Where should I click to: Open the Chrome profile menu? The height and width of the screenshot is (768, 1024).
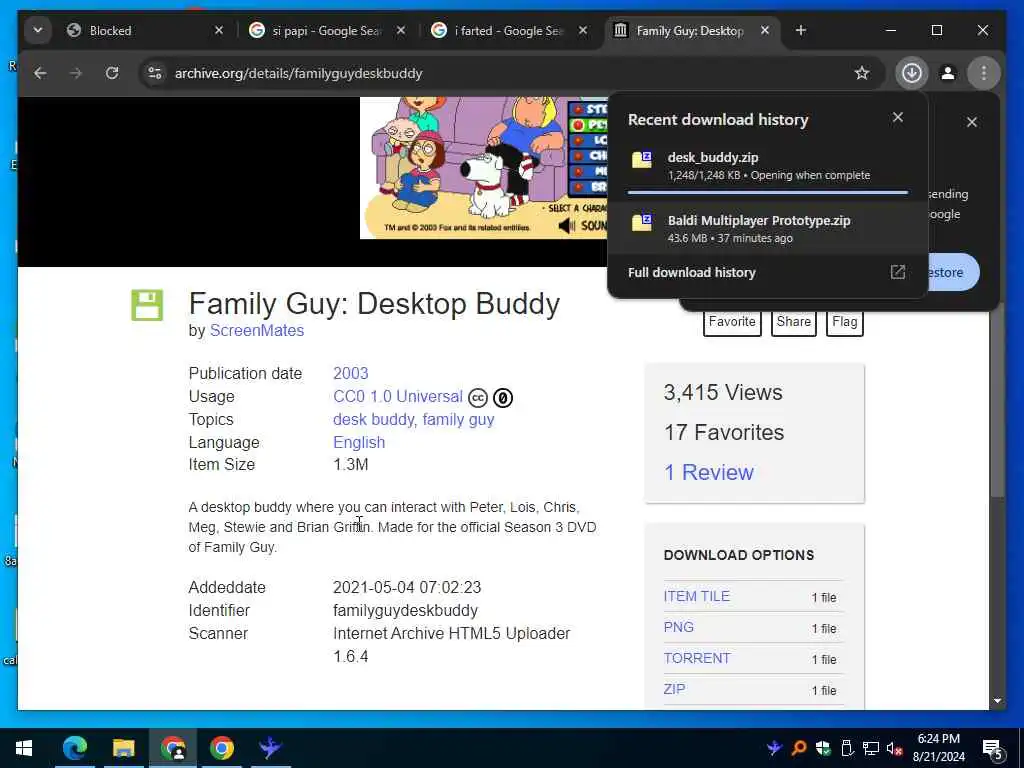[x=948, y=73]
